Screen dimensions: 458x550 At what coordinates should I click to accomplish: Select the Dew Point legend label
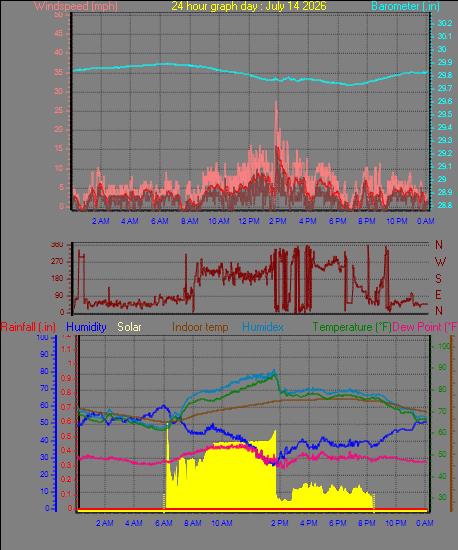click(x=425, y=327)
